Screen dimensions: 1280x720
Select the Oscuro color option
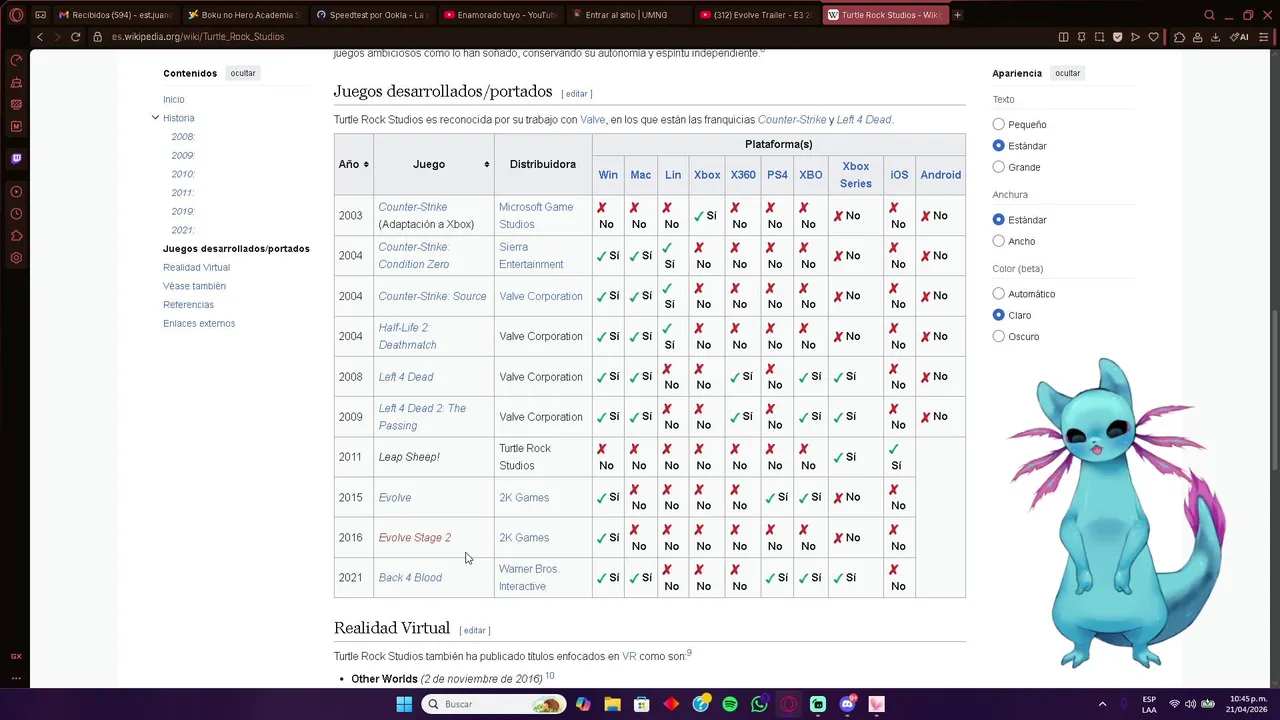(x=998, y=336)
